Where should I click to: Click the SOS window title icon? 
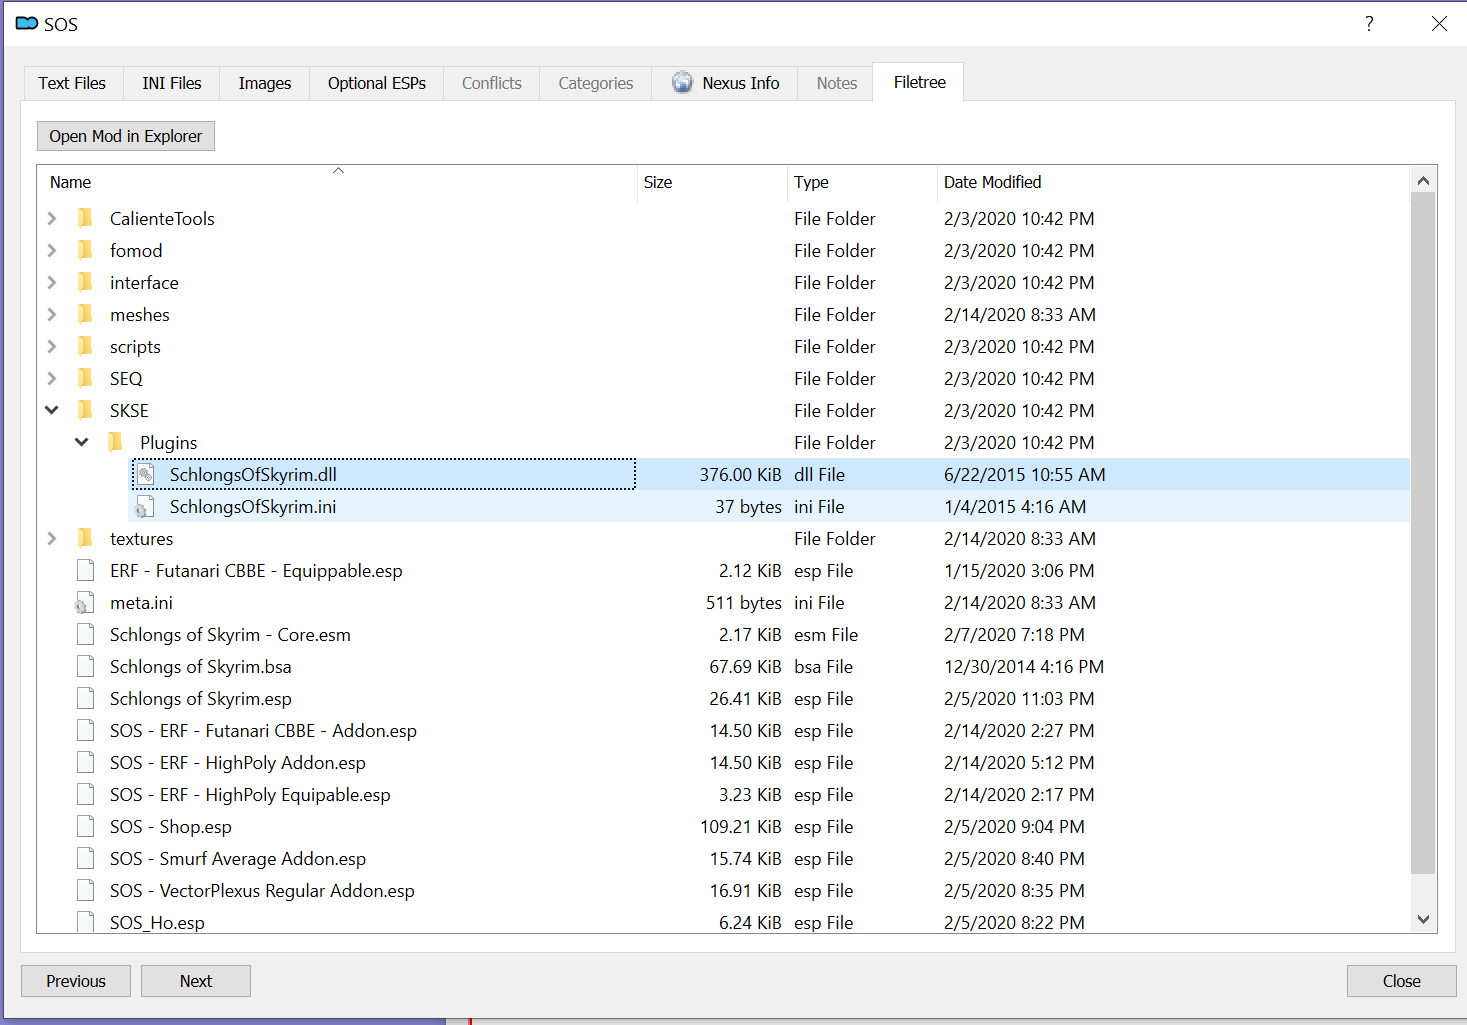point(27,23)
